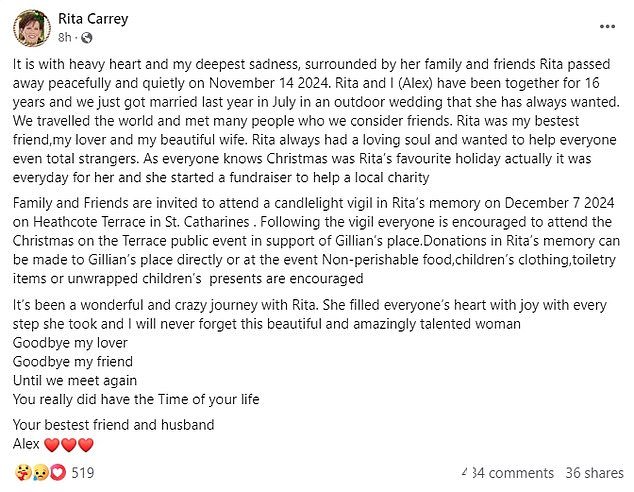Click "Your bestest friend and husband" text

[113, 425]
